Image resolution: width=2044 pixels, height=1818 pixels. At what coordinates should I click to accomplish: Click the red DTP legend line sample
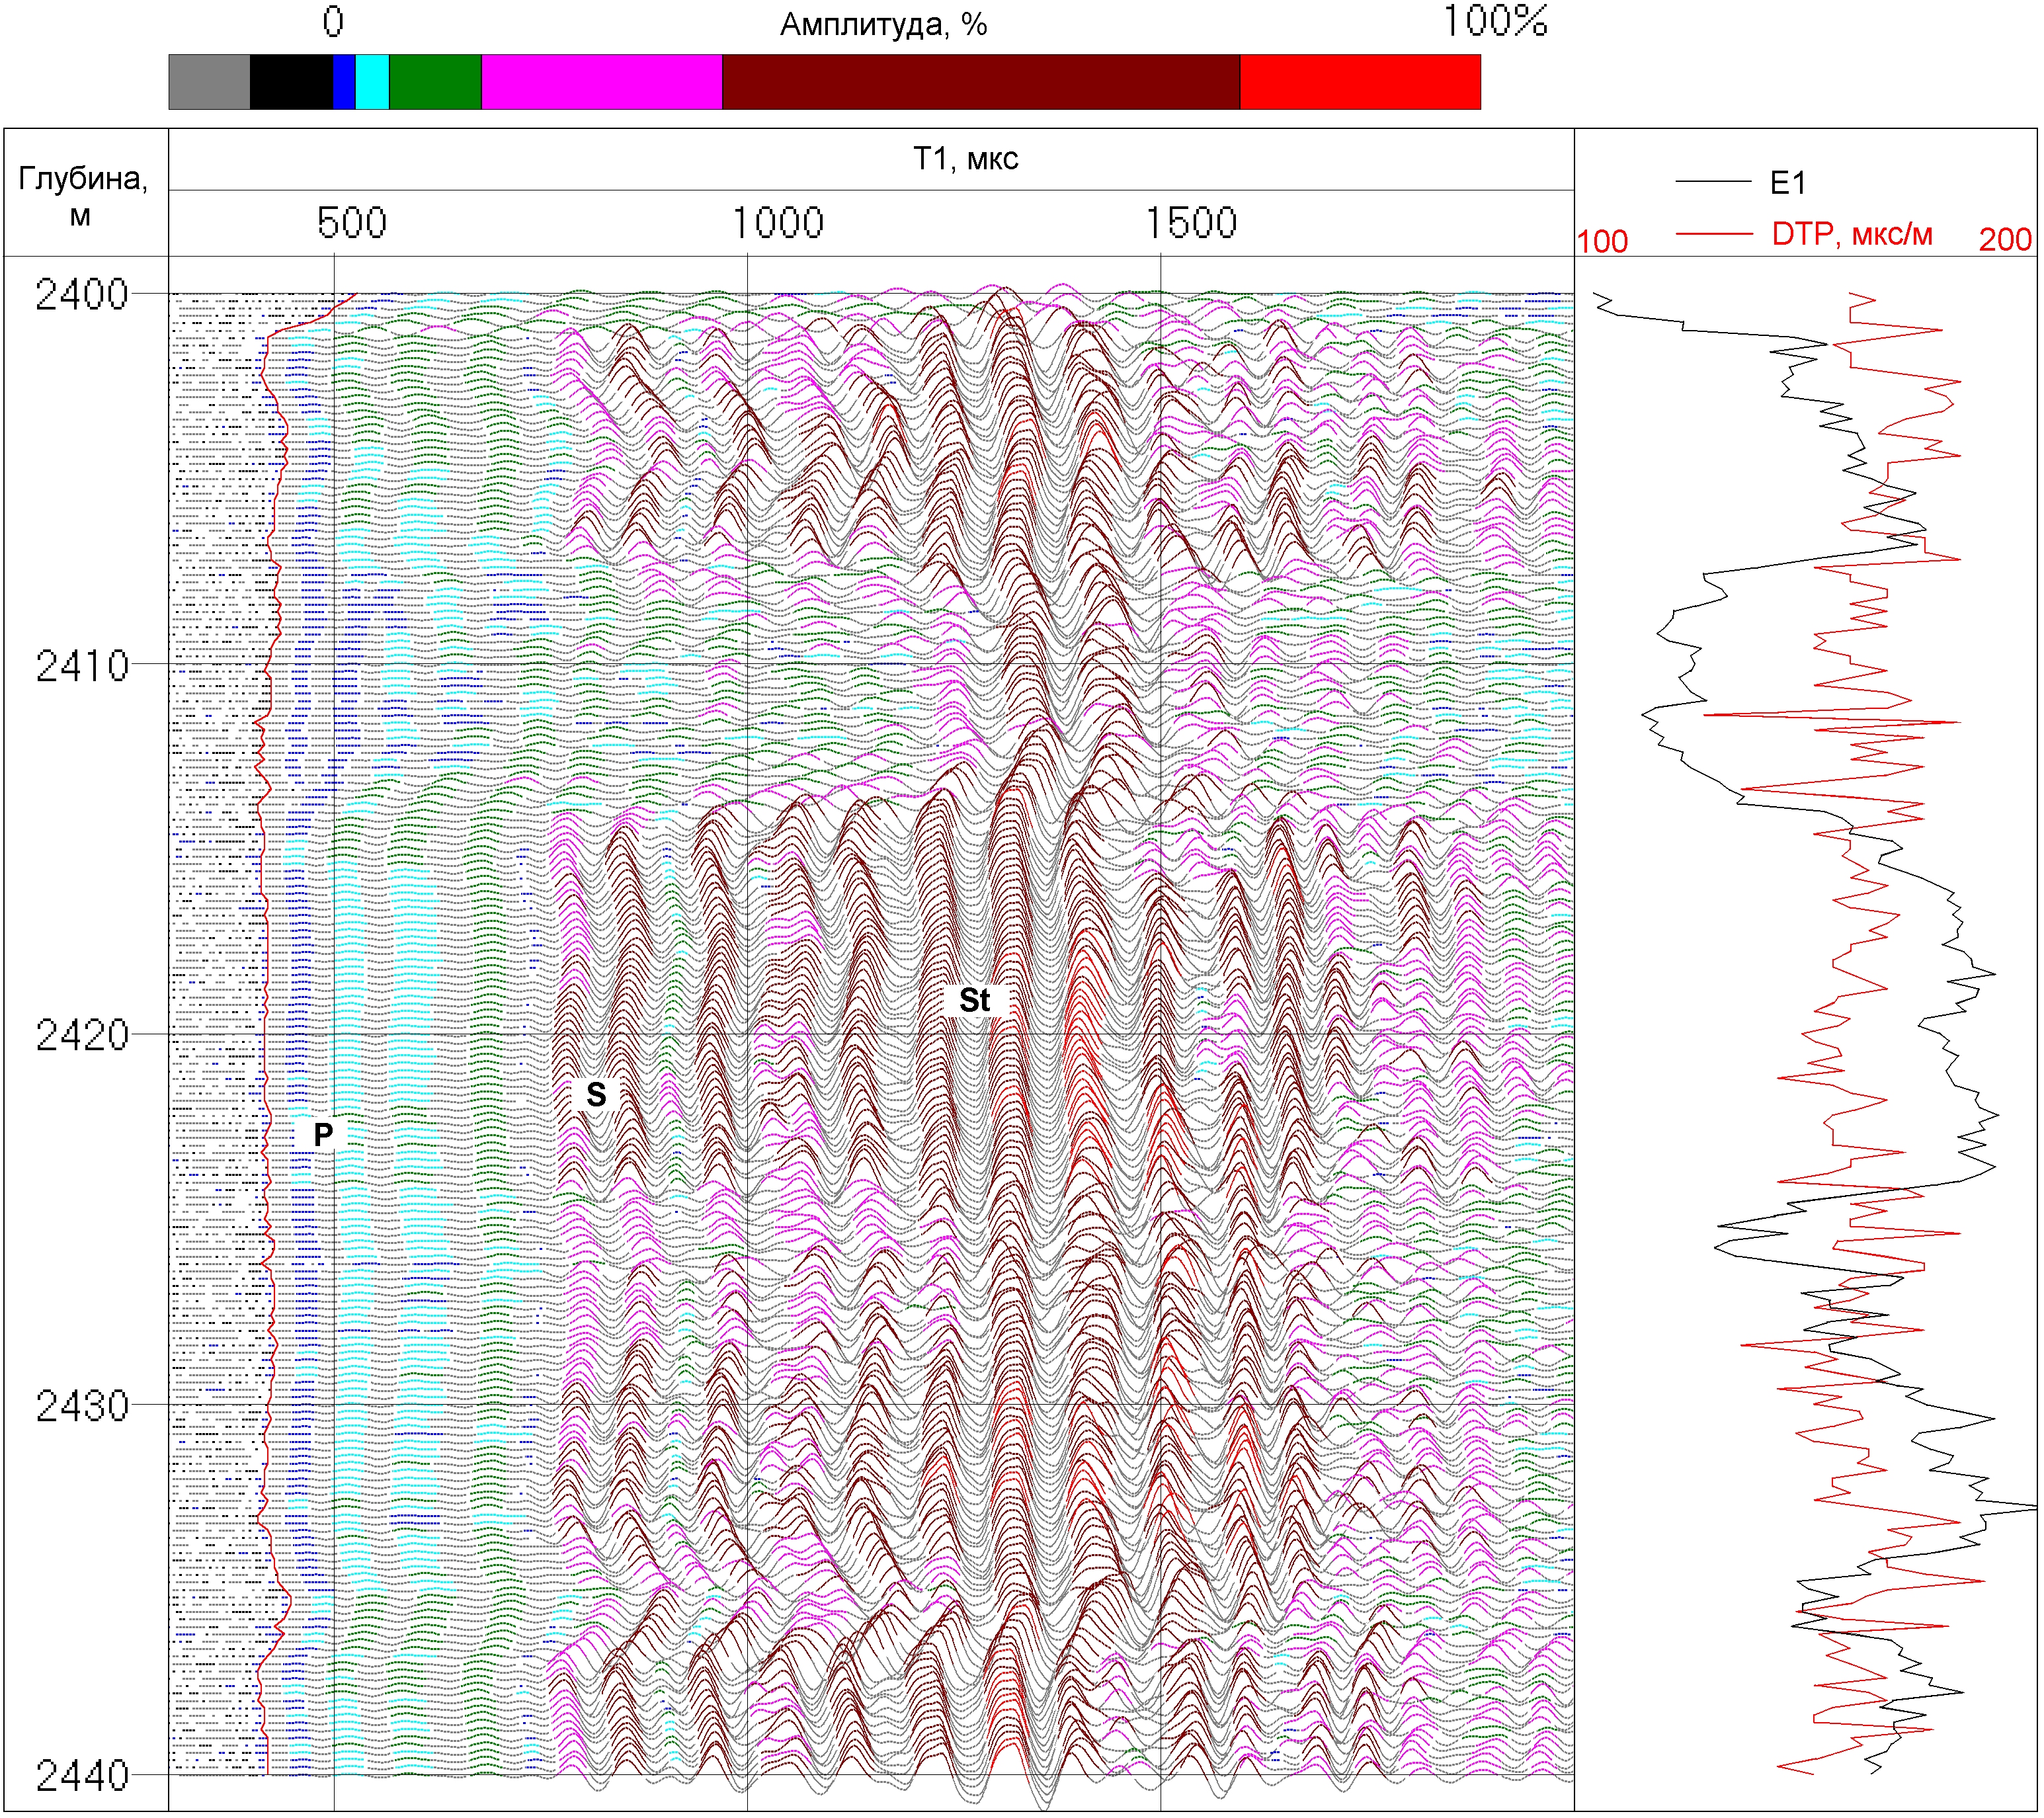tap(1714, 234)
